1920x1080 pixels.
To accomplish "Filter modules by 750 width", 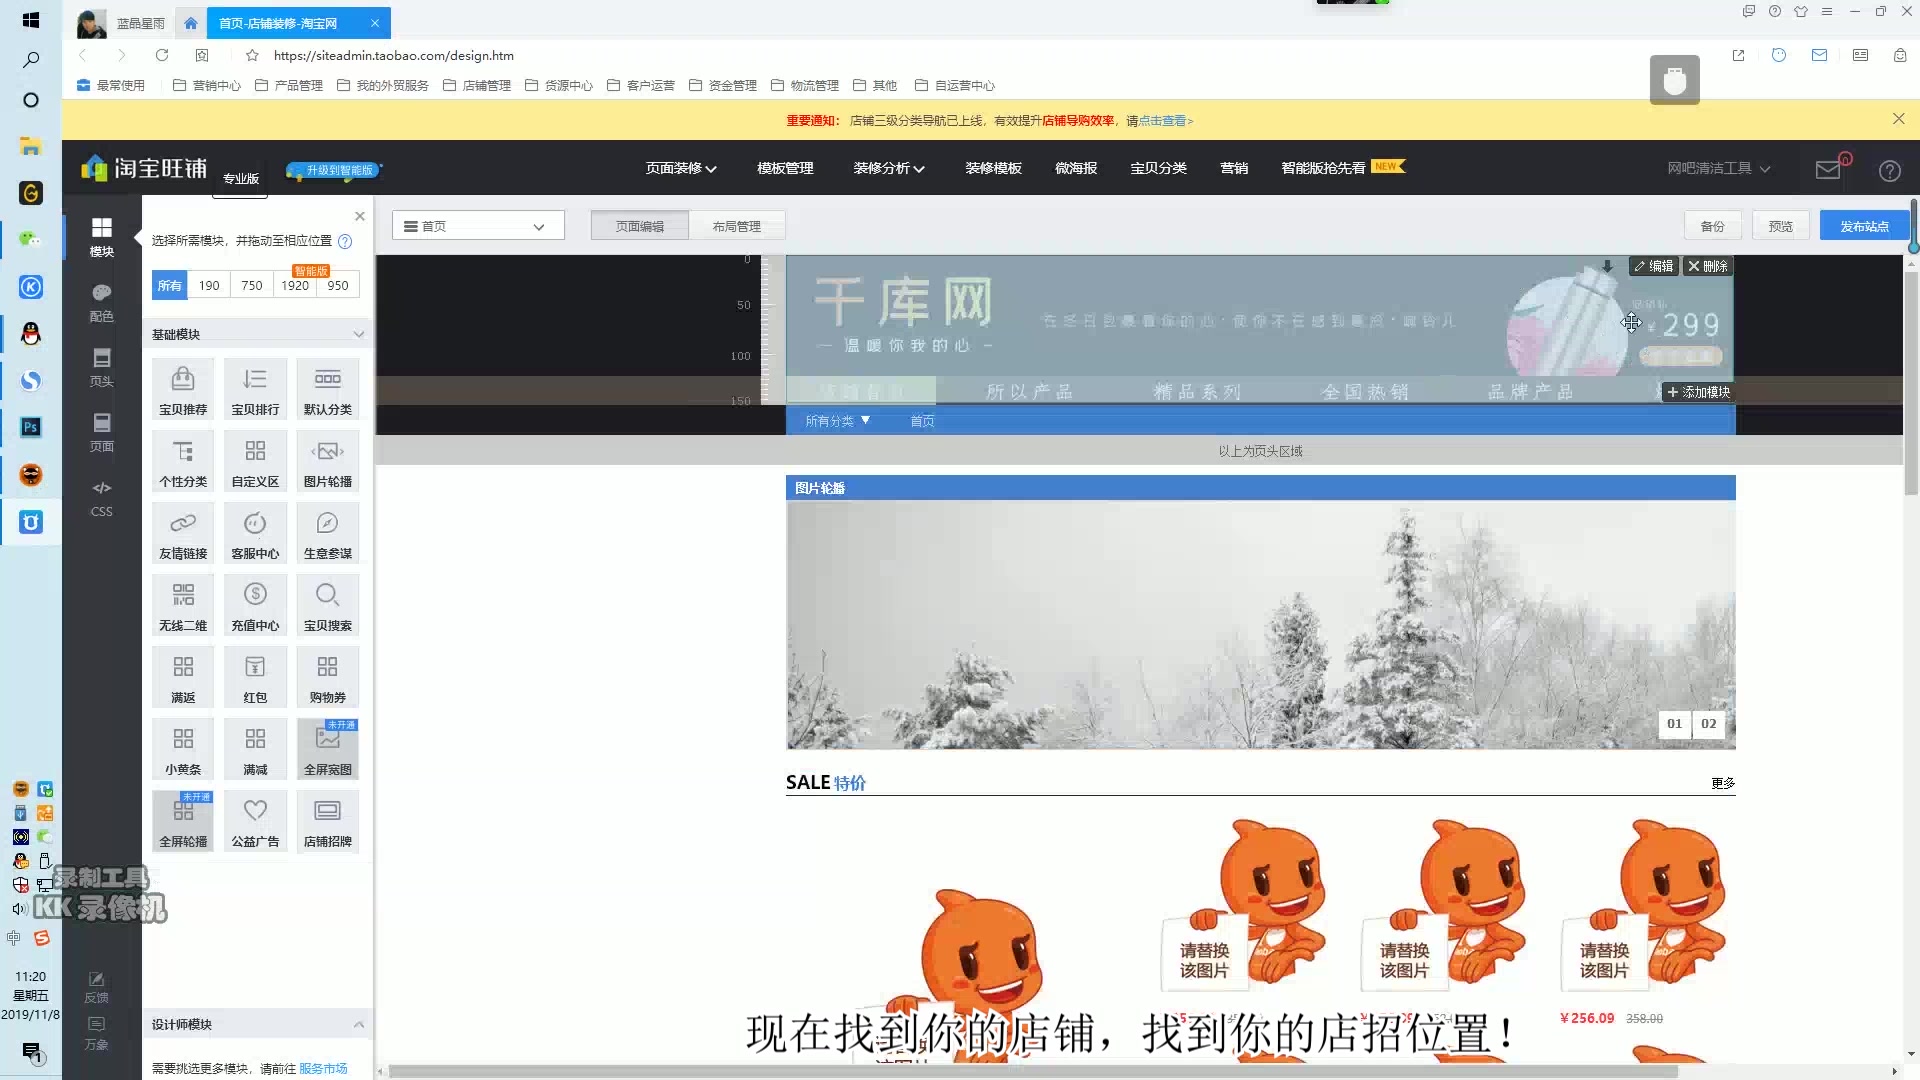I will pos(252,285).
